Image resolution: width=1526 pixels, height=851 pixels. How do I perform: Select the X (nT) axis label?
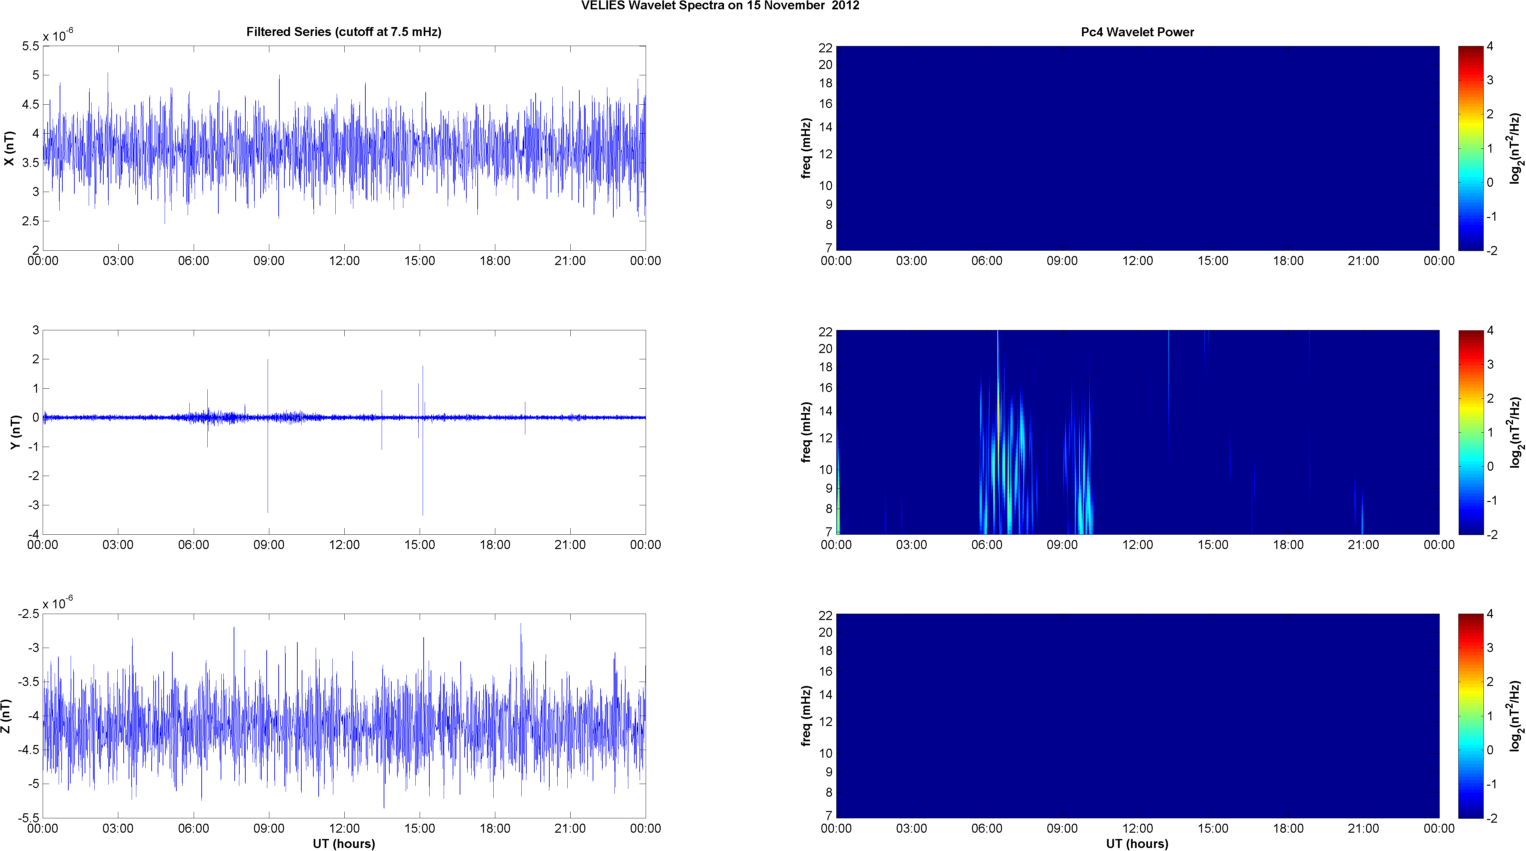point(10,148)
